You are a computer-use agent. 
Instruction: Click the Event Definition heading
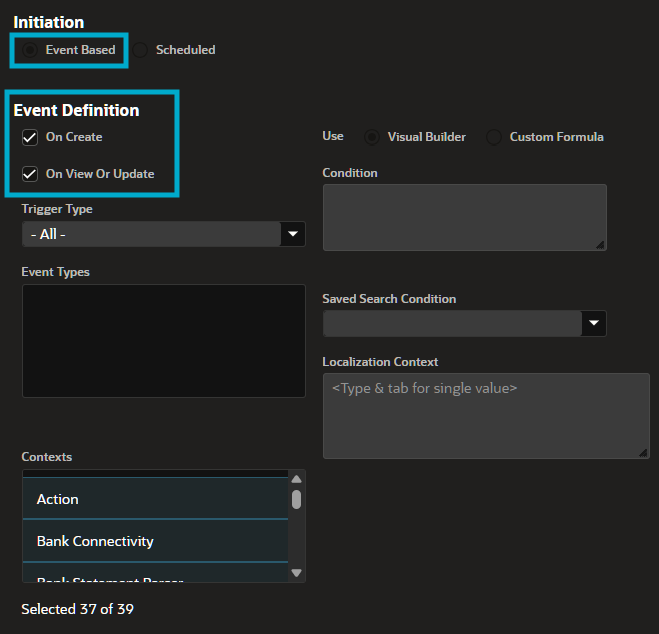click(76, 110)
